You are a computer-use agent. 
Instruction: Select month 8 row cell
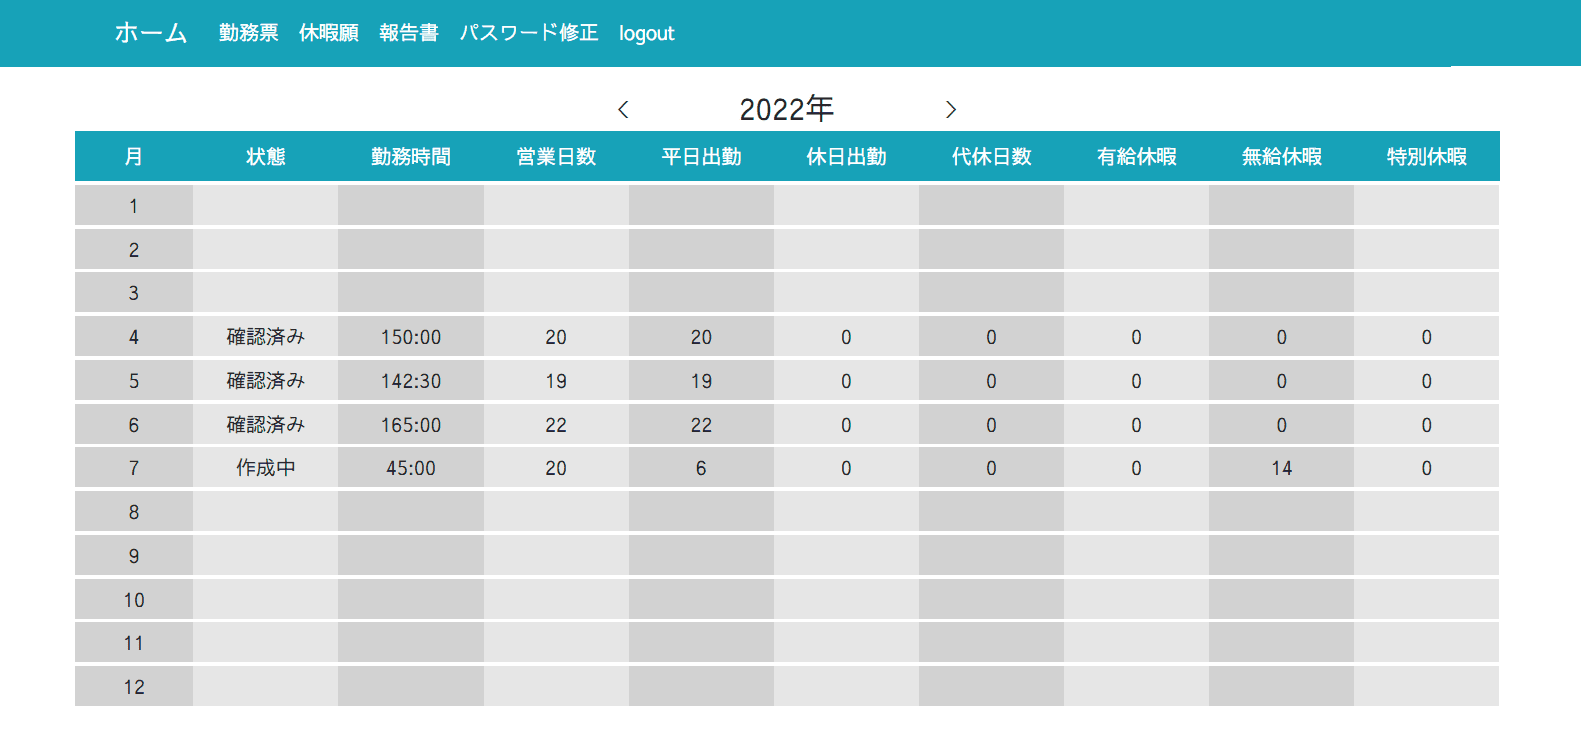[134, 511]
